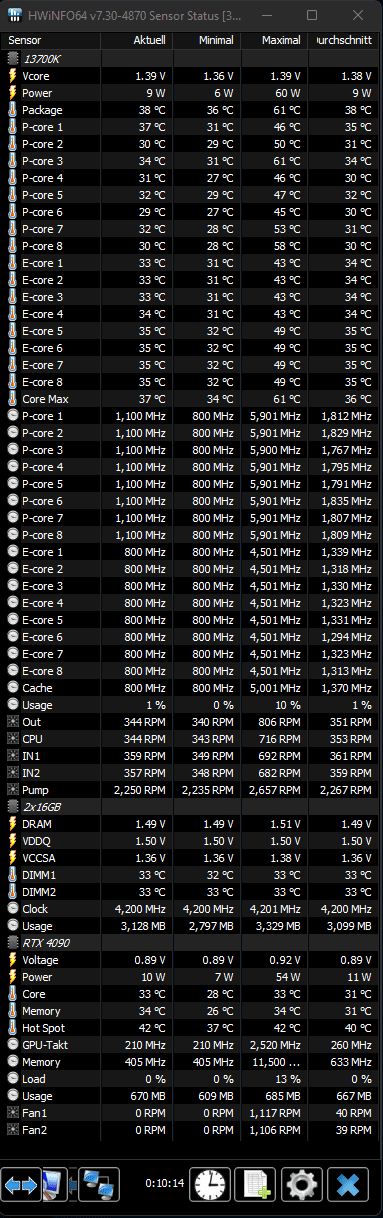This screenshot has height=1218, width=383.
Task: Click the icon beside Load
Action: click(x=12, y=1079)
